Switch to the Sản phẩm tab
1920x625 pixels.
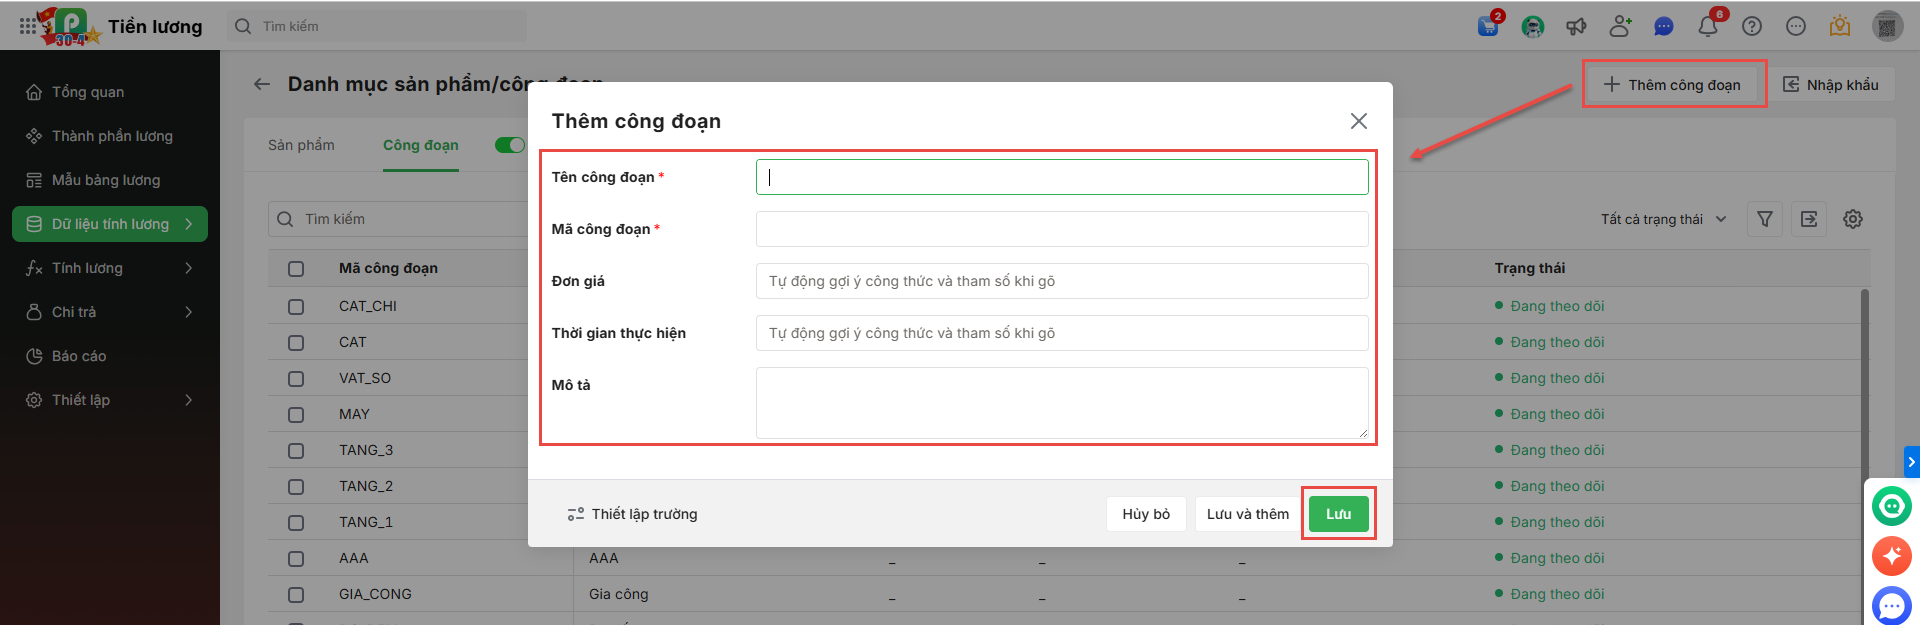tap(301, 145)
